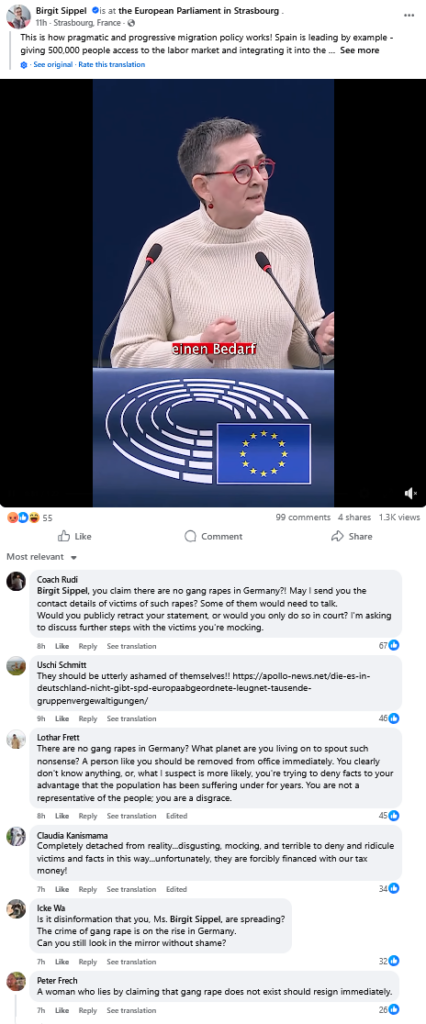
Task: Open Birgit Sippel's profile picture
Action: 18,16
